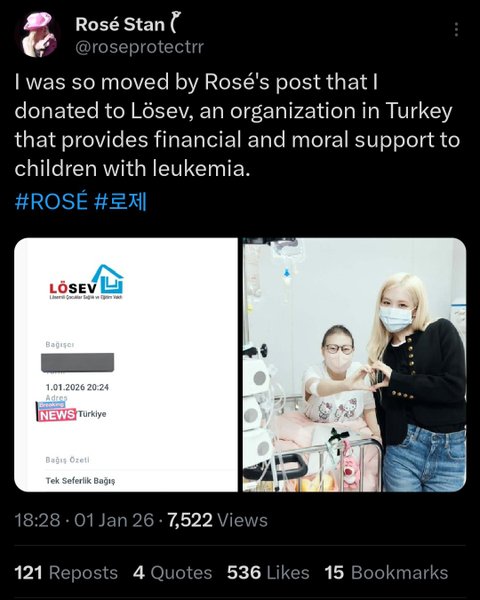
Task: Show the 15 Bookmarks count
Action: point(386,573)
